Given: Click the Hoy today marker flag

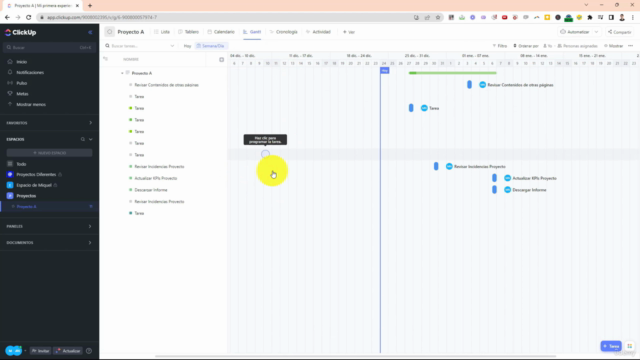Looking at the screenshot, I should [384, 71].
